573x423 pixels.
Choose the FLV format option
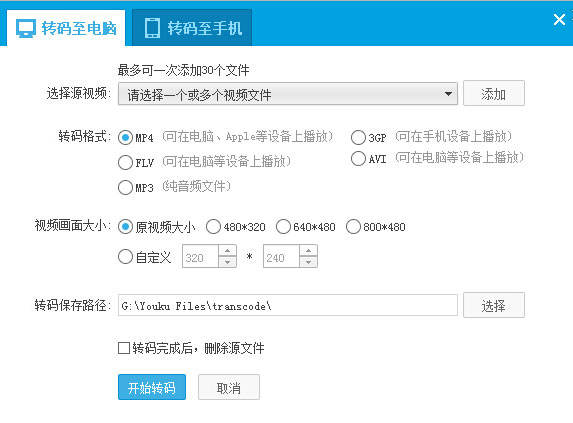click(125, 162)
